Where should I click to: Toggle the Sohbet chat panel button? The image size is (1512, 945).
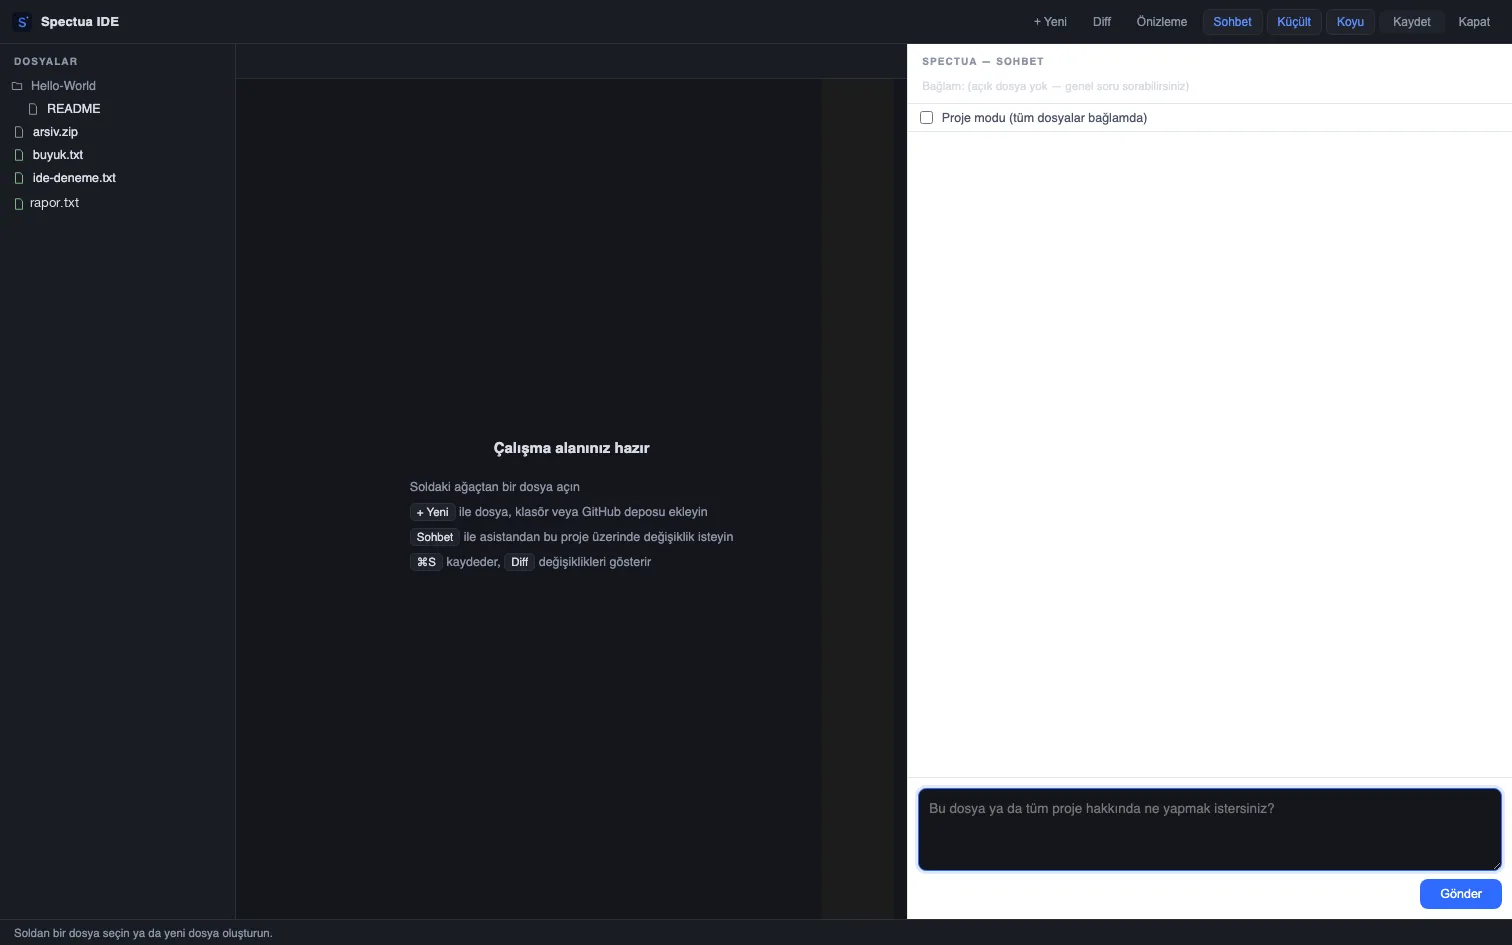(x=1232, y=22)
